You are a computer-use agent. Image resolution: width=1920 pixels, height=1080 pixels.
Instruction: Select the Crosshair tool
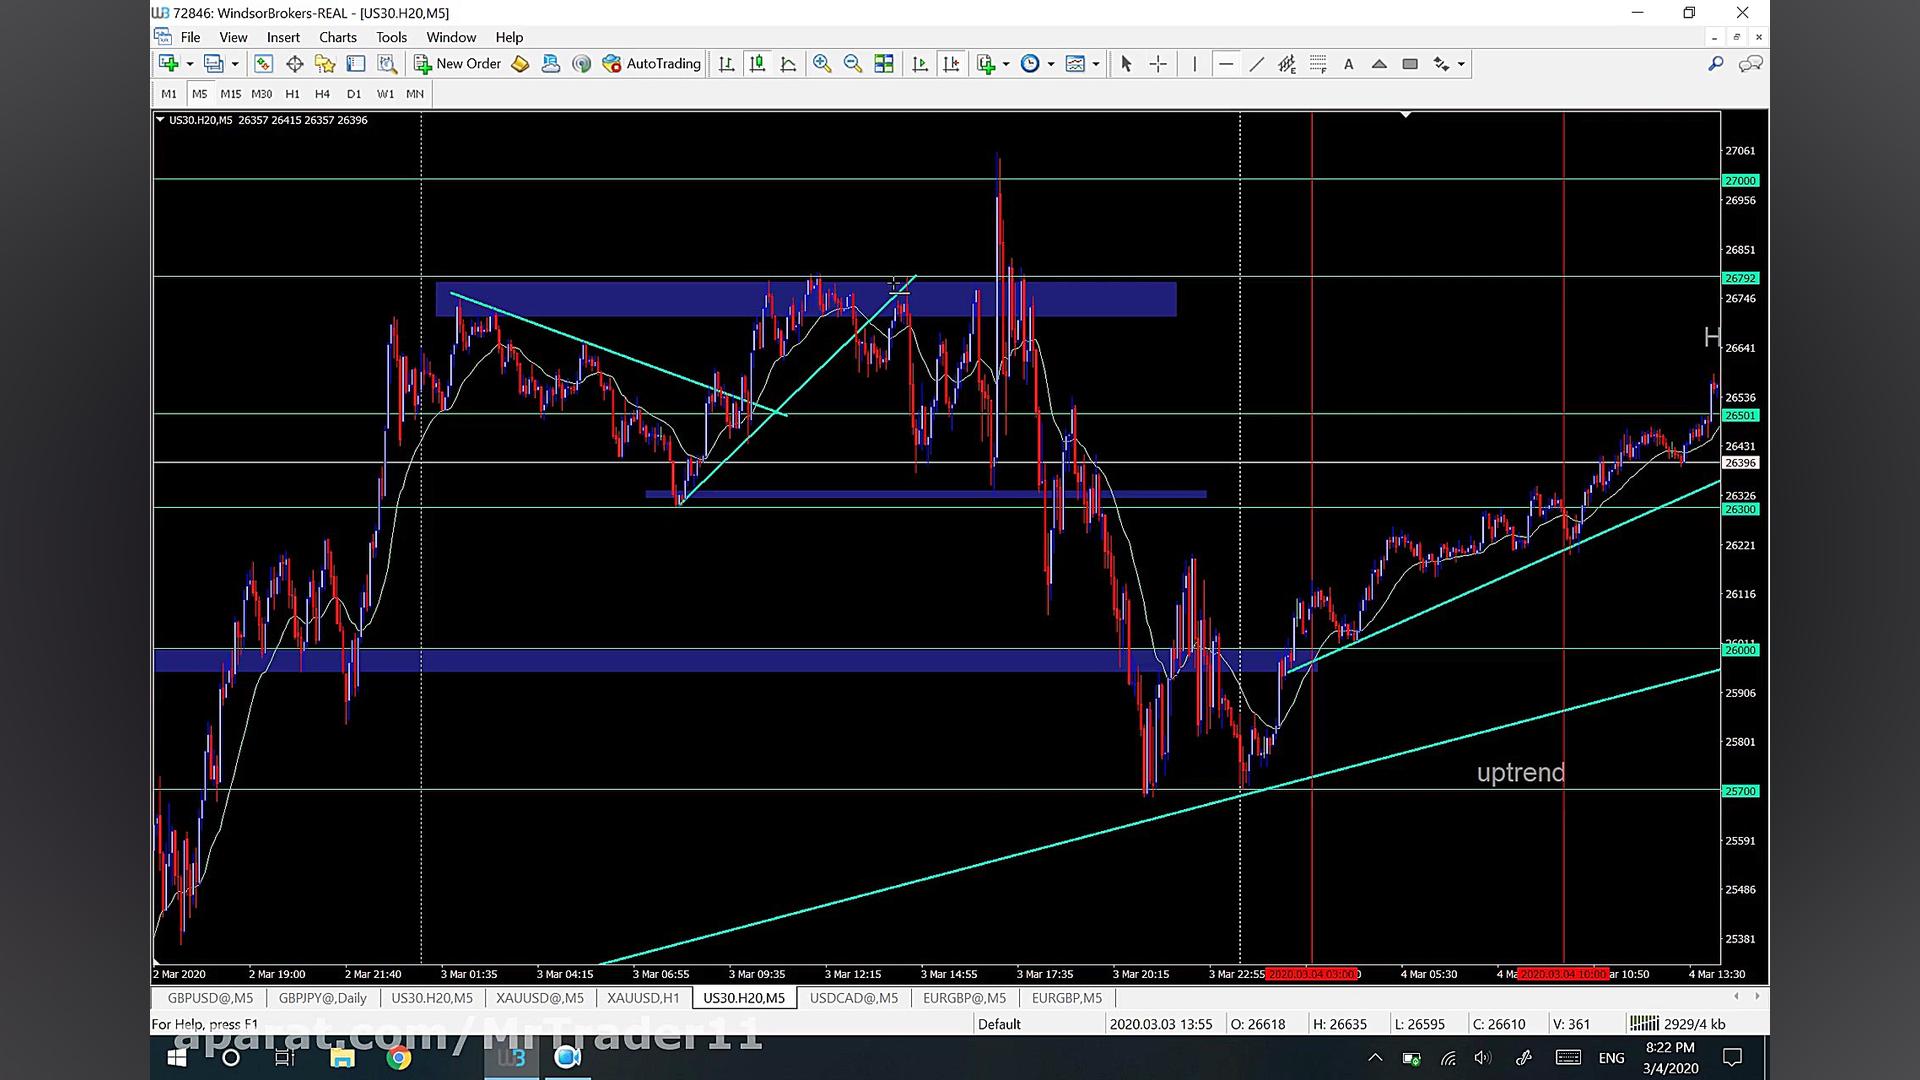pos(1158,64)
